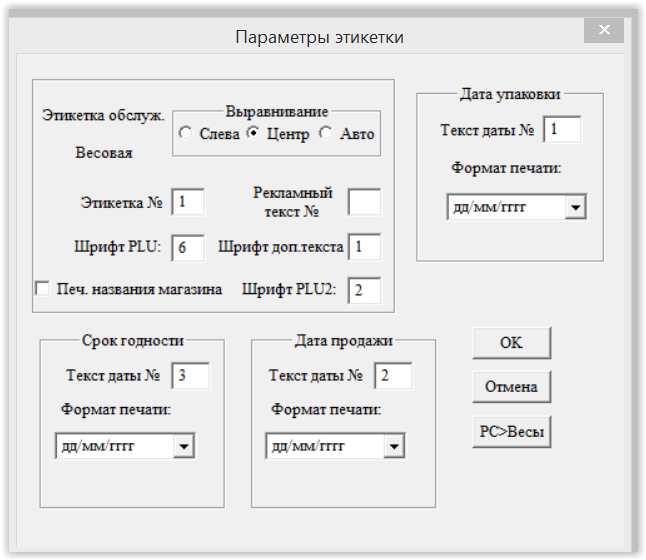This screenshot has width=646, height=560.
Task: Focus the Шрифт PLU input field
Action: point(188,247)
